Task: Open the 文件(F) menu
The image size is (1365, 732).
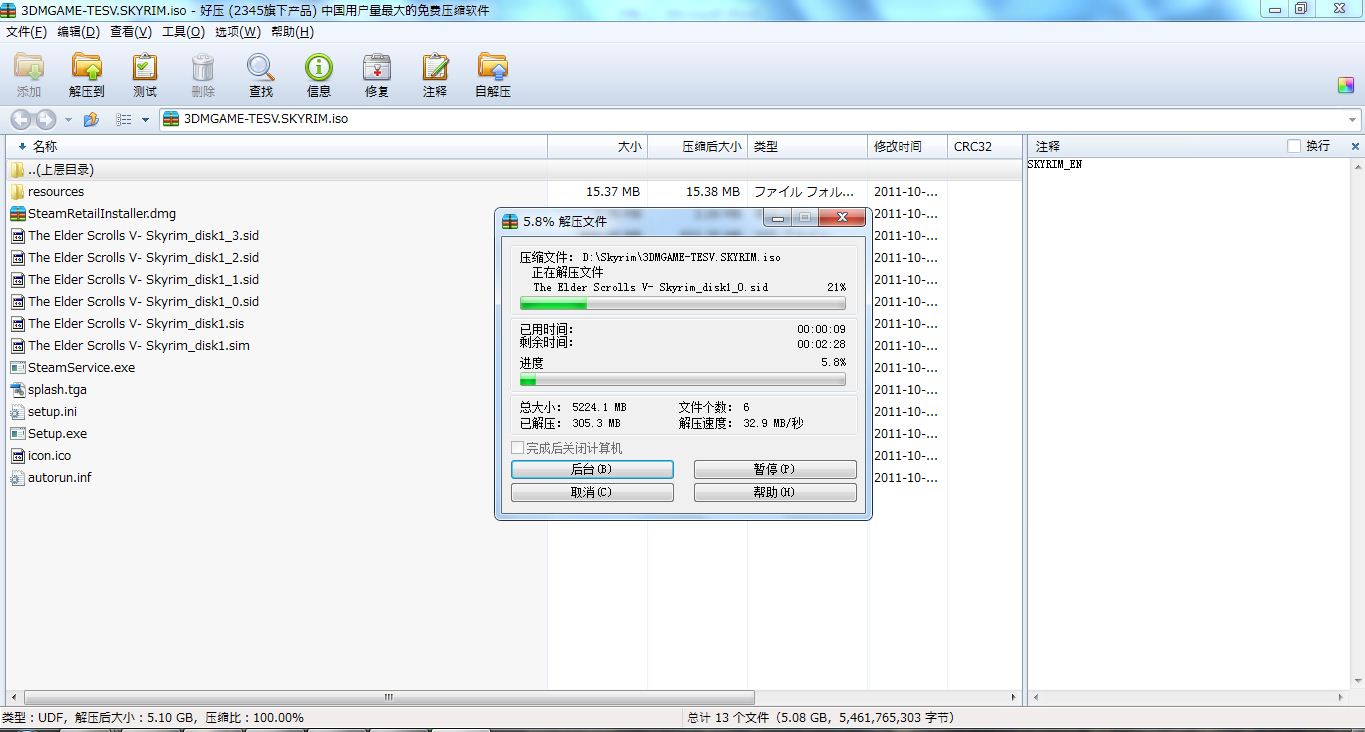Action: pos(26,31)
